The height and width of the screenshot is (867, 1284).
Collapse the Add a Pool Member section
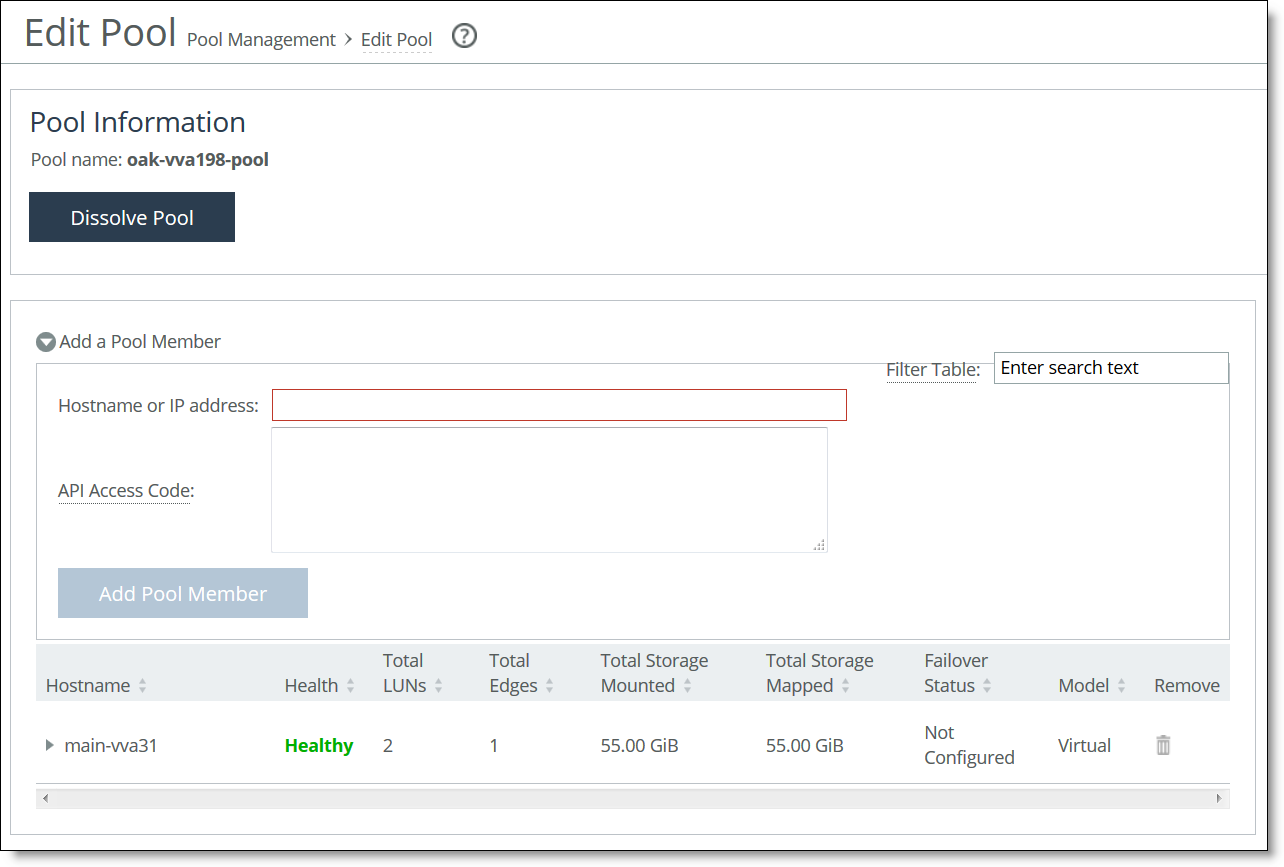45,341
